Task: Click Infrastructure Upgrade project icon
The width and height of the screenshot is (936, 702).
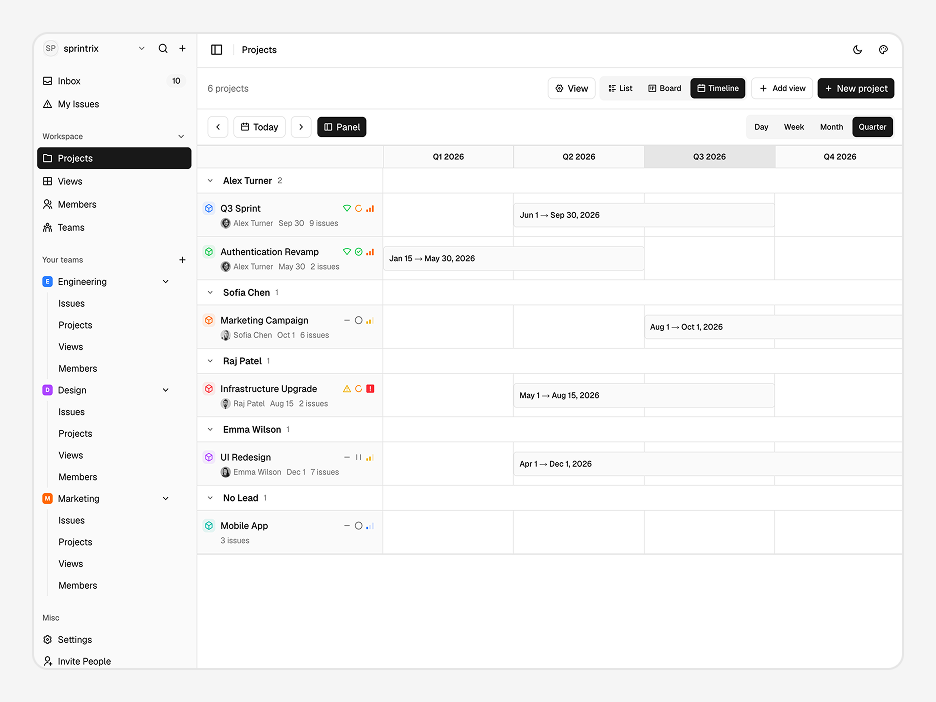Action: click(209, 389)
